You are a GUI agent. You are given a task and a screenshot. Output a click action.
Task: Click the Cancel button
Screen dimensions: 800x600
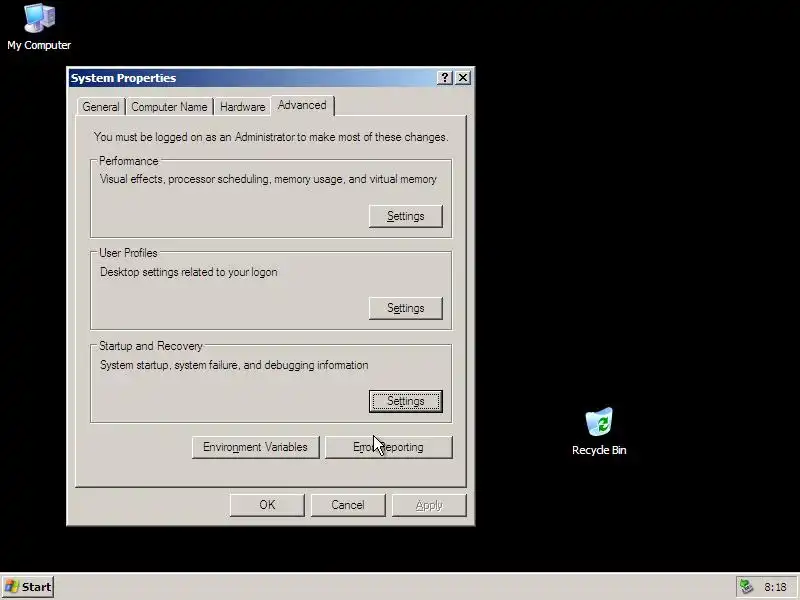pos(348,505)
